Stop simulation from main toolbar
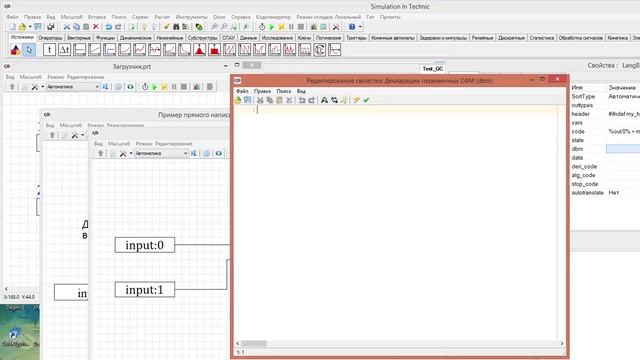Image resolution: width=640 pixels, height=360 pixels. point(301,27)
